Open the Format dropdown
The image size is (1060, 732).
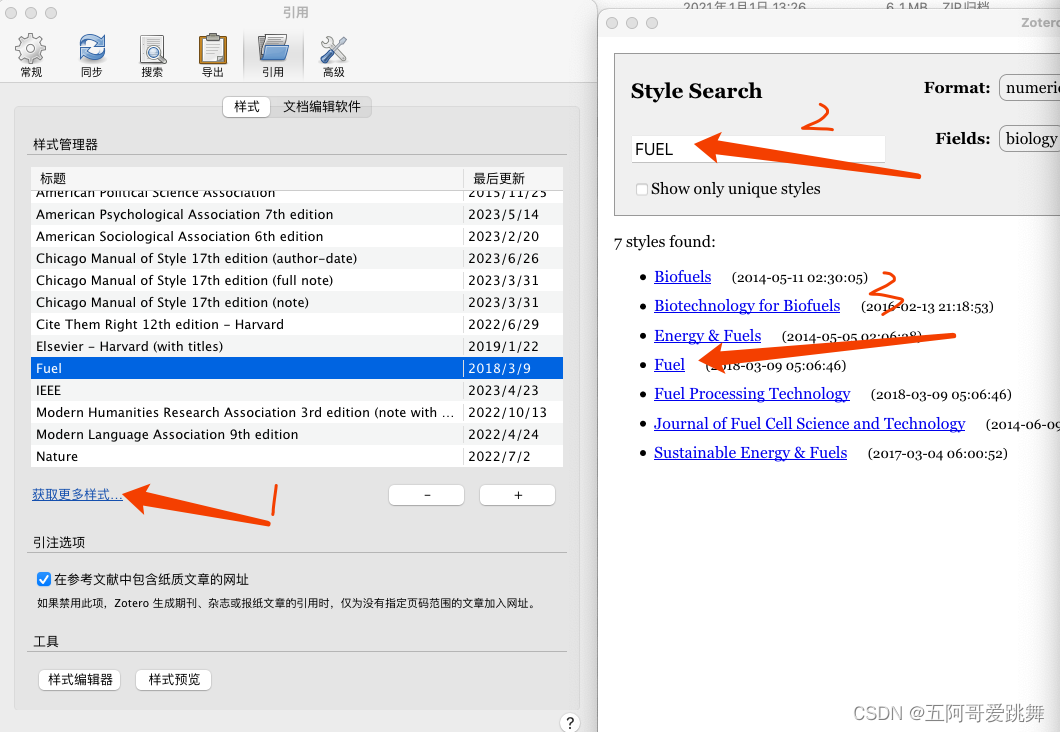[1029, 88]
